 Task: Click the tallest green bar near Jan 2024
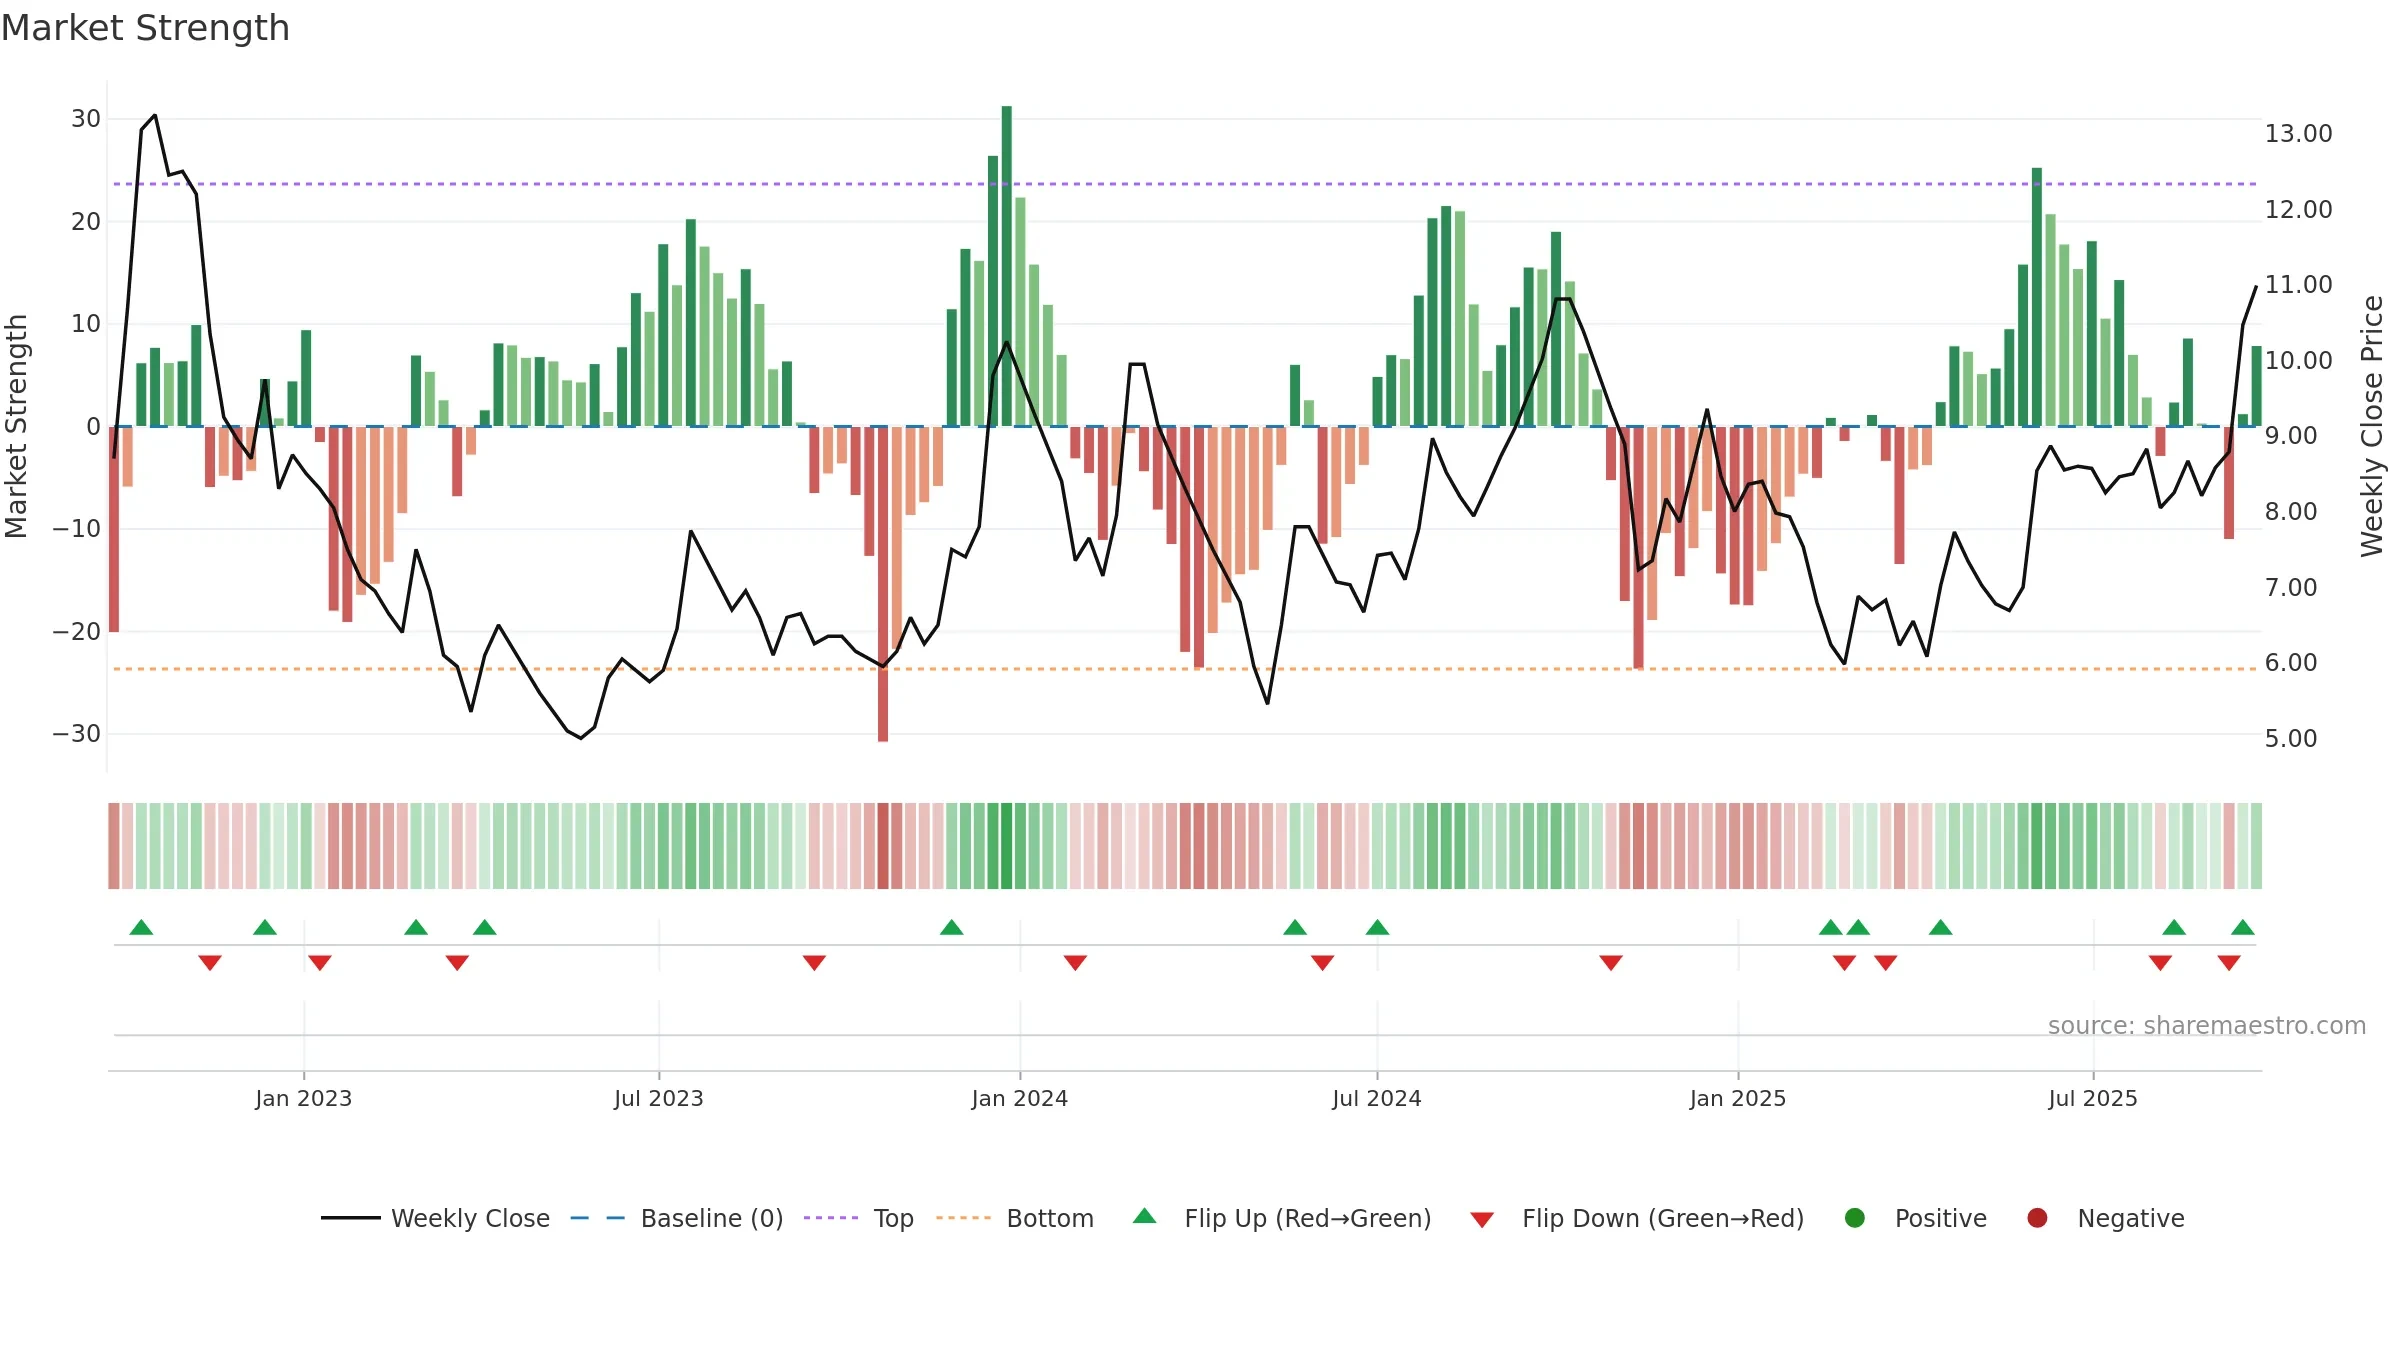(x=1007, y=266)
